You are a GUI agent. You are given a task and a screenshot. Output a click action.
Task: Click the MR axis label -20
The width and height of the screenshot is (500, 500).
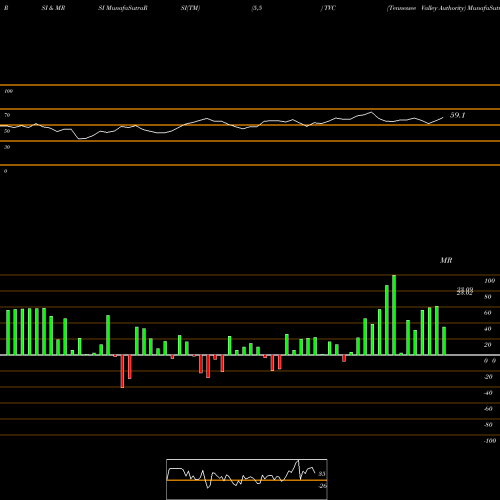[x=488, y=377]
